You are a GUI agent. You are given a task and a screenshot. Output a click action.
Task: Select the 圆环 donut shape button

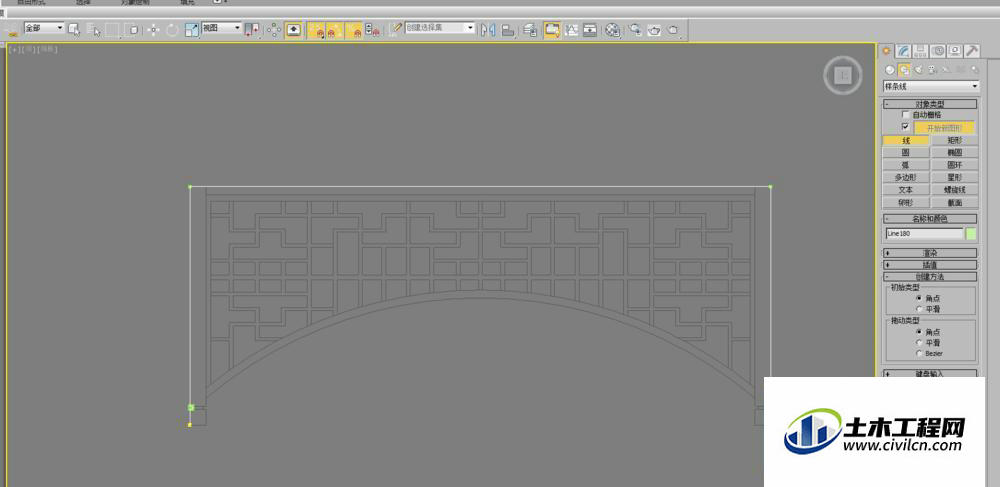pyautogui.click(x=954, y=165)
